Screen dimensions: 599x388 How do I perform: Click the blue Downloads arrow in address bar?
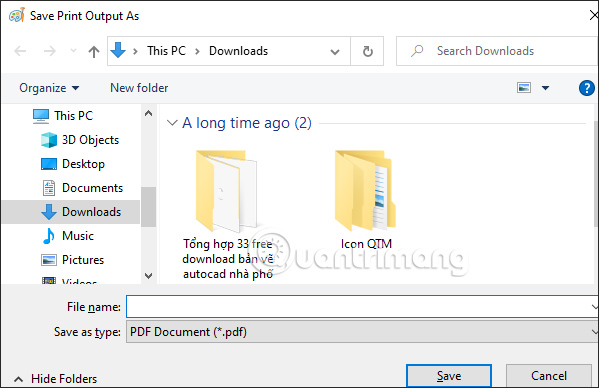(x=118, y=50)
